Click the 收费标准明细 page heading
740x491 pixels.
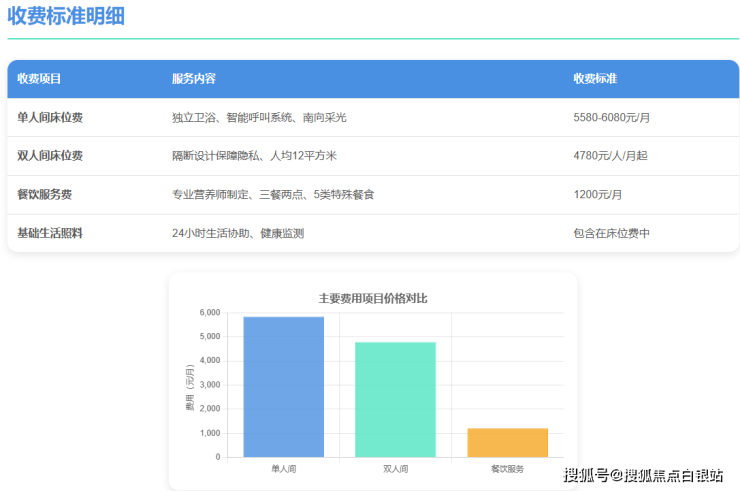pos(67,17)
